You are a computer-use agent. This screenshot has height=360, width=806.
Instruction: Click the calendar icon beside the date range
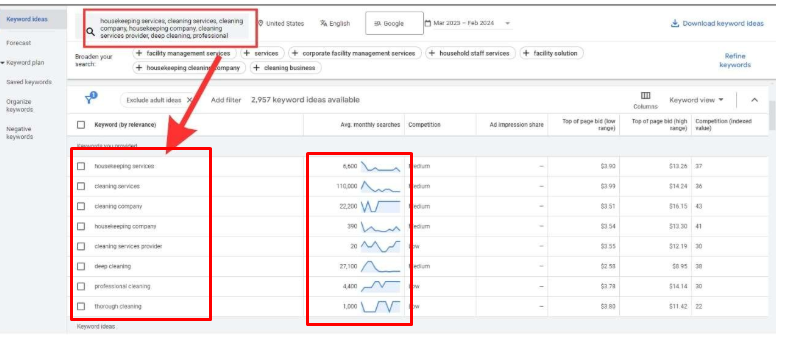coord(428,23)
